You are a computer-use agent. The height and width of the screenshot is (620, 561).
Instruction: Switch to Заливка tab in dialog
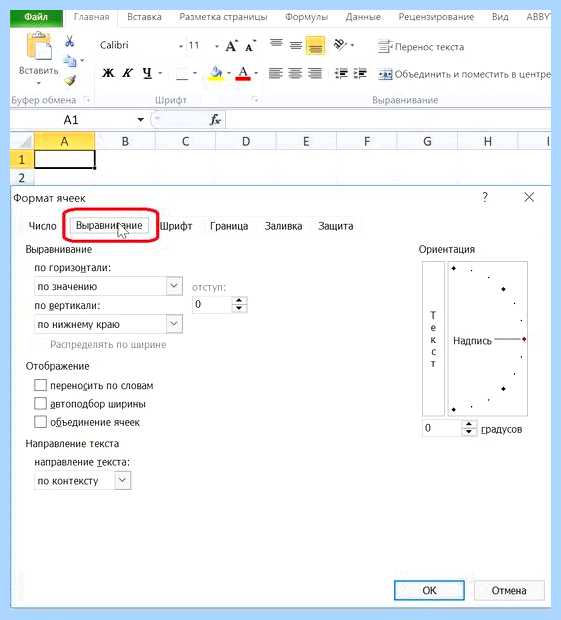(x=283, y=226)
